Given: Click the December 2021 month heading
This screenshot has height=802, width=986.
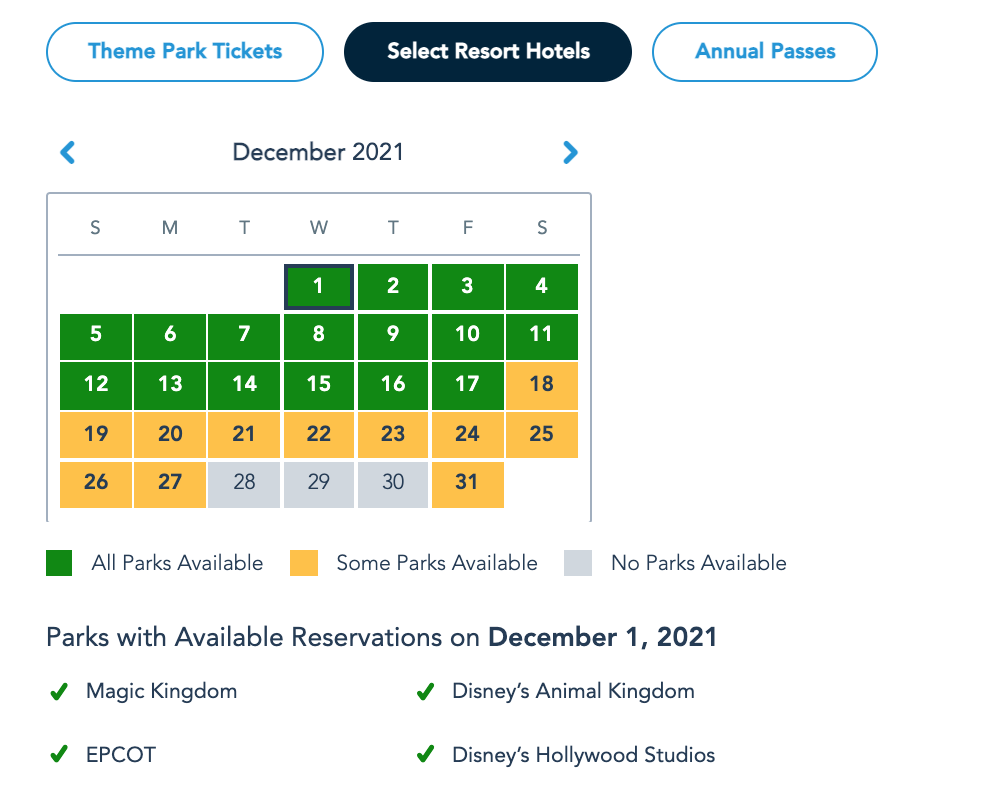Looking at the screenshot, I should point(318,152).
